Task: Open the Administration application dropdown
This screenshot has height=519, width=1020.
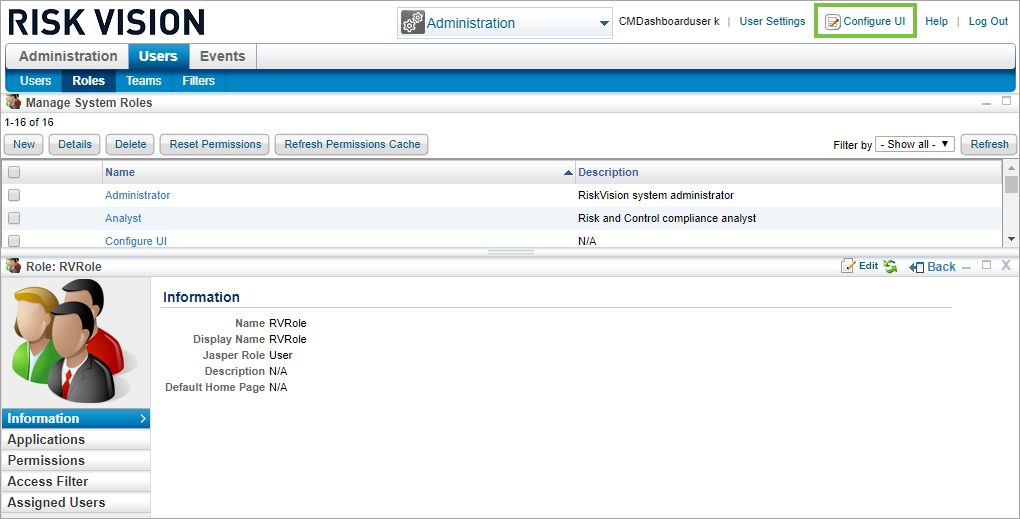Action: coord(505,23)
